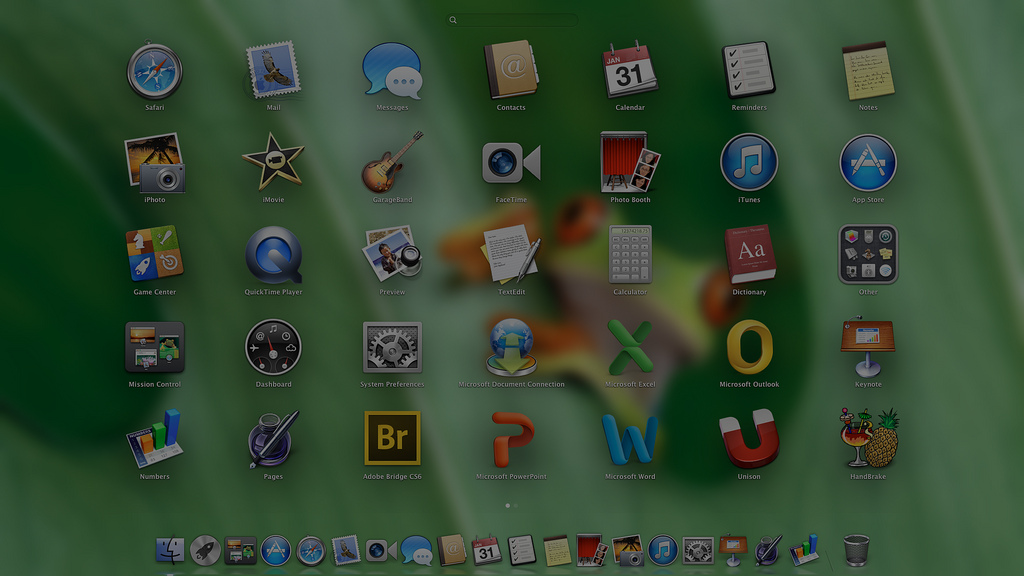Launch Safari from the Dock
1024x576 pixels.
pyautogui.click(x=311, y=551)
